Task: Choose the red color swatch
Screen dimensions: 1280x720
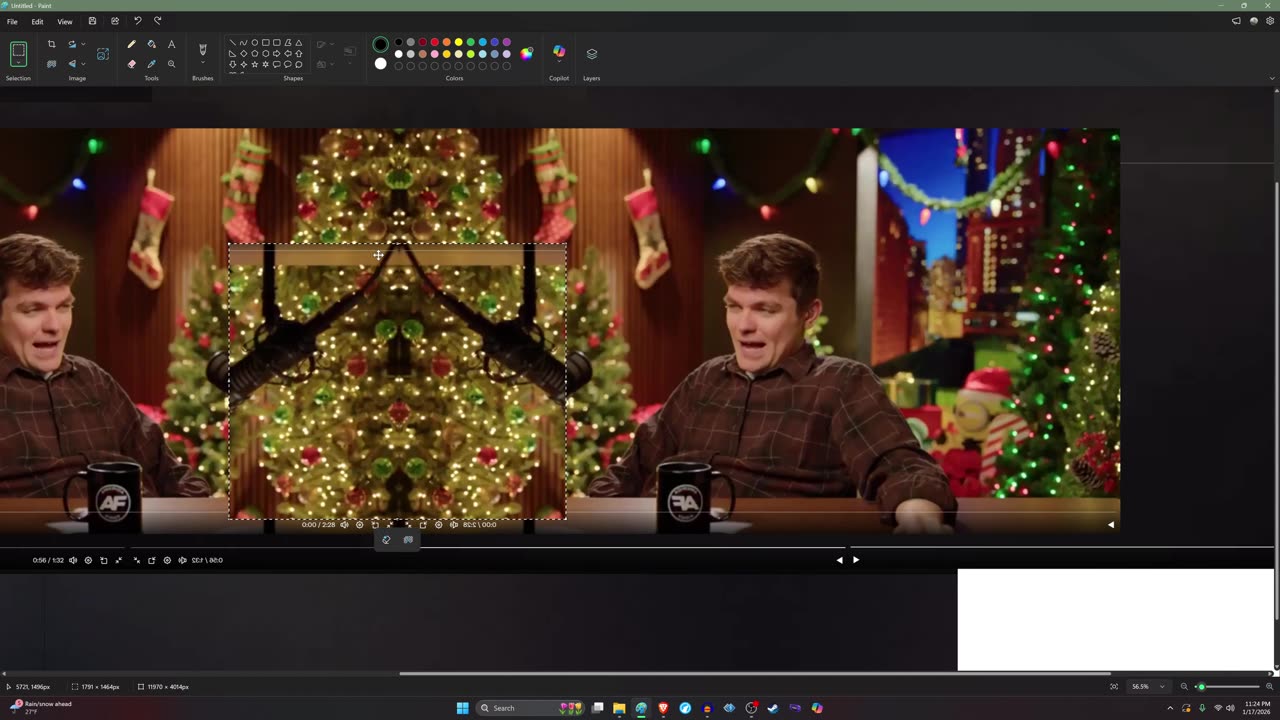Action: (x=434, y=43)
